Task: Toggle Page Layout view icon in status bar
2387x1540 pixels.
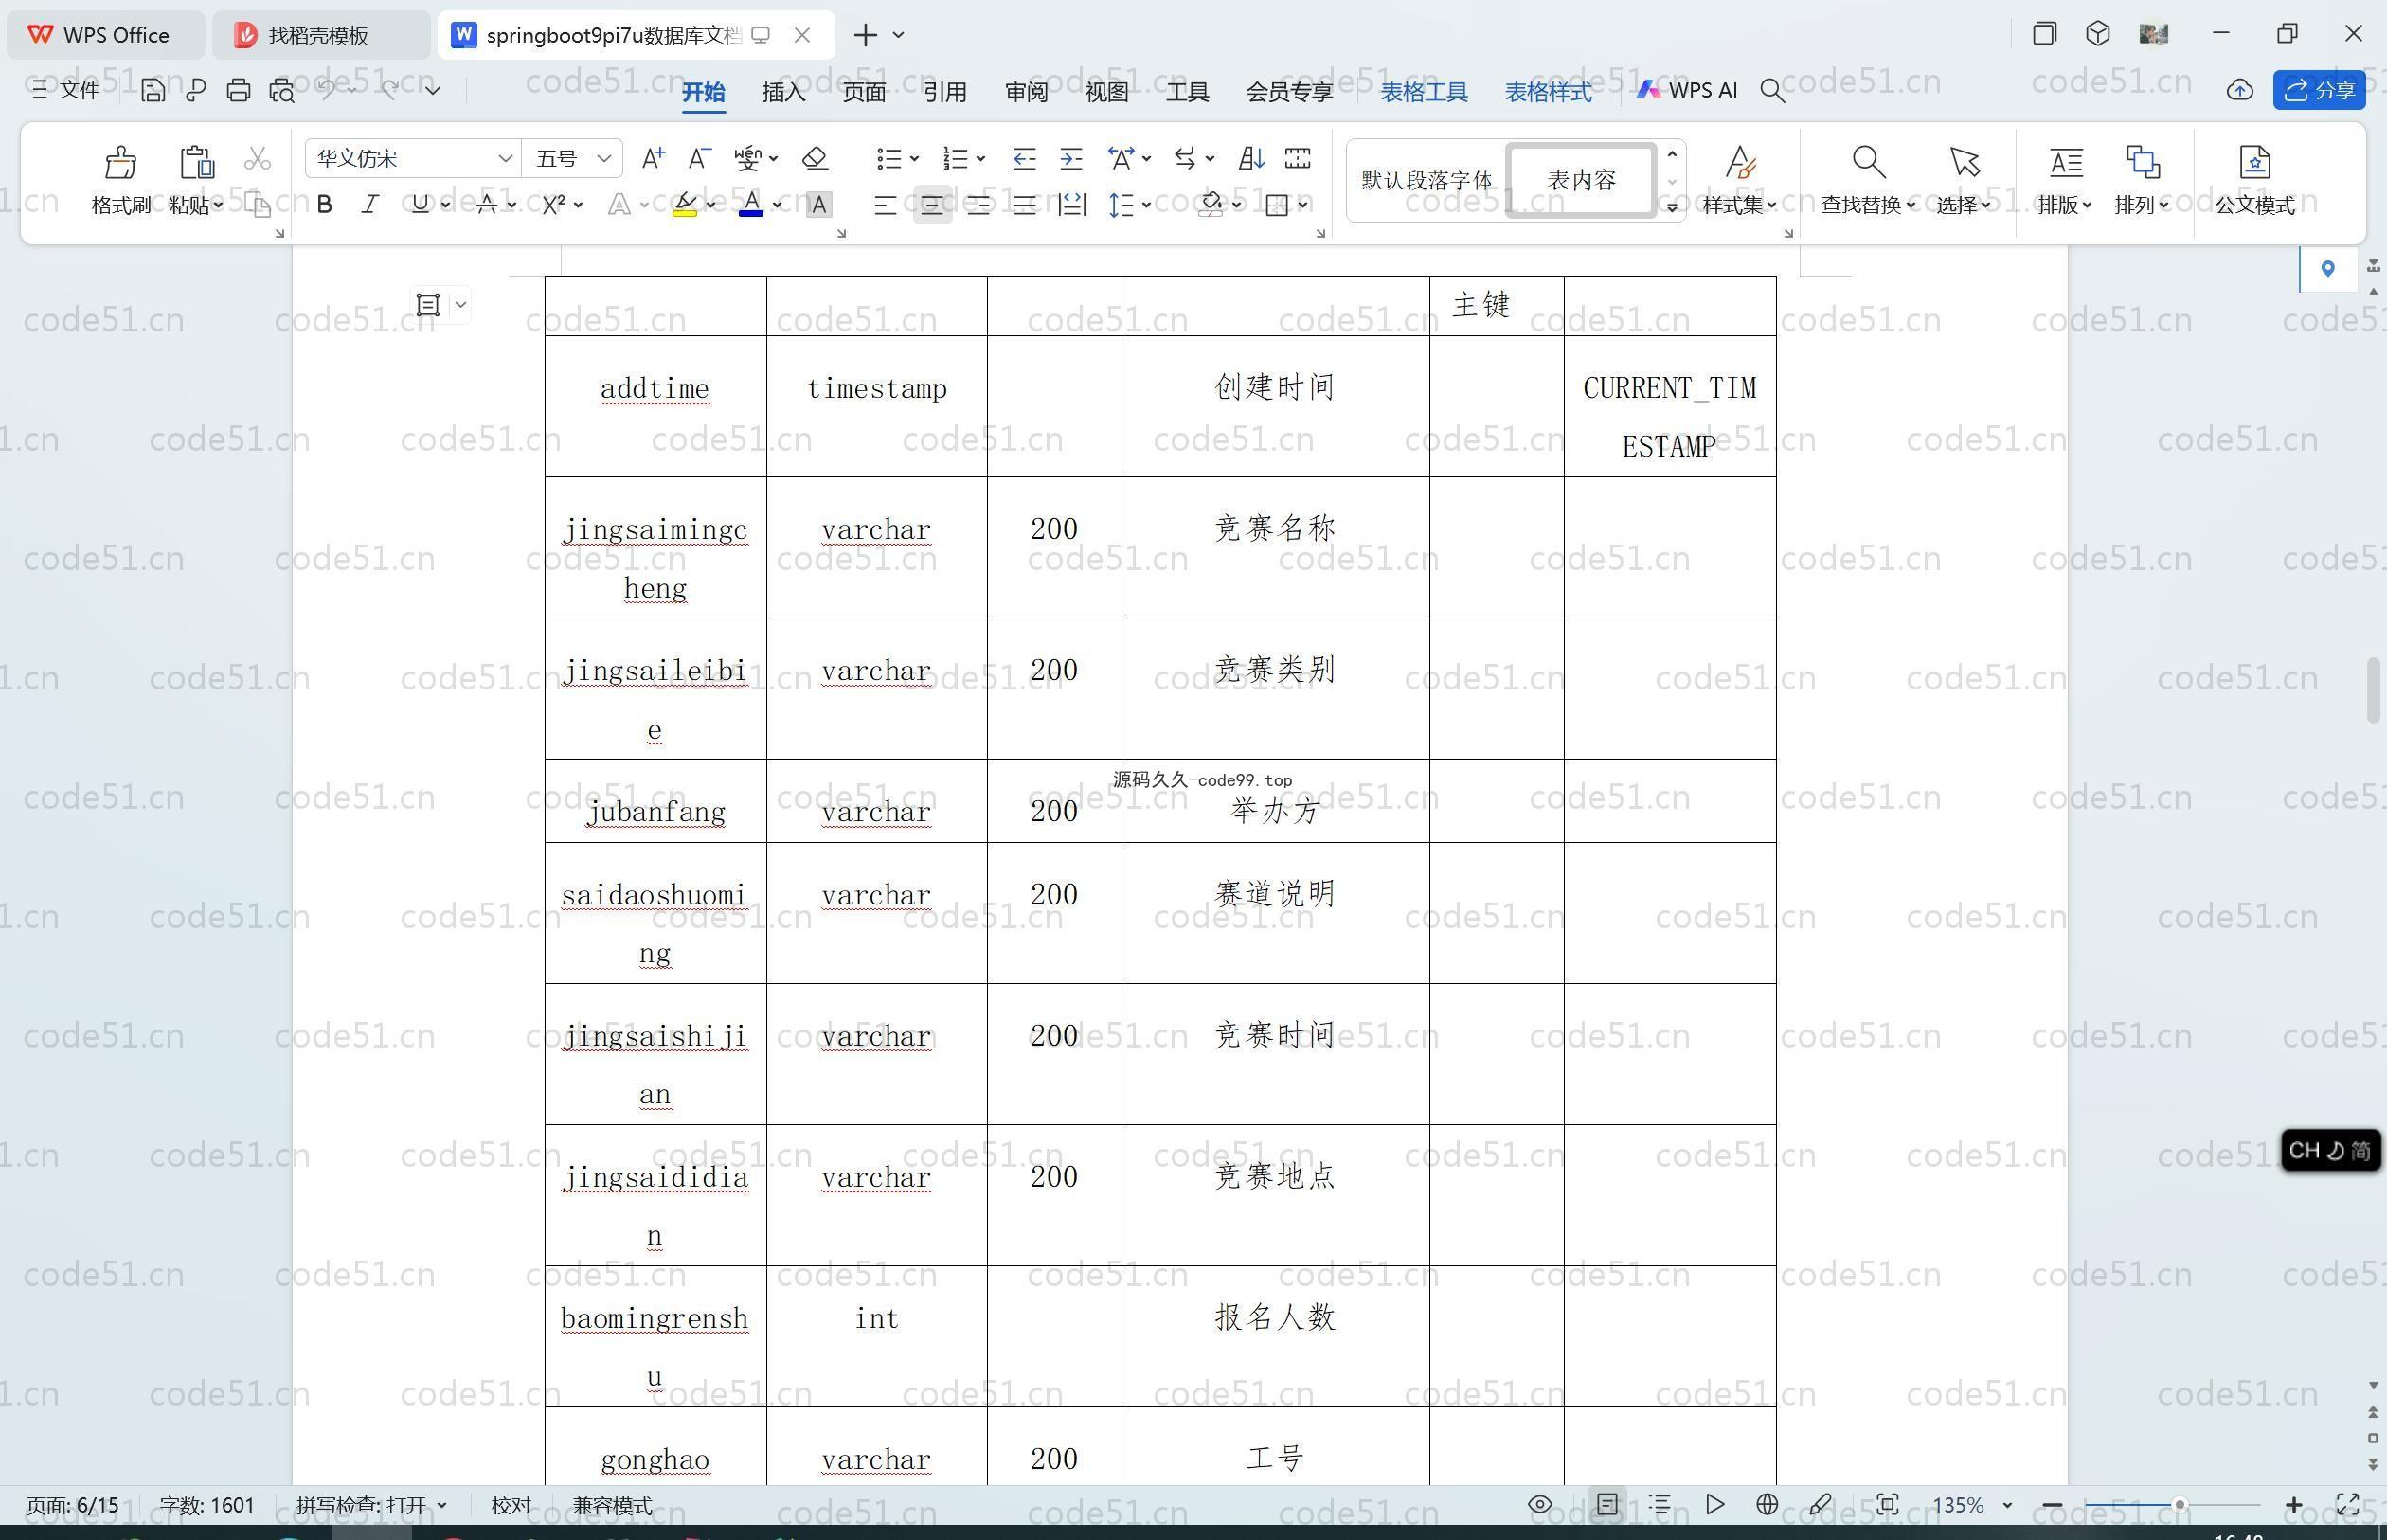Action: click(1607, 1504)
